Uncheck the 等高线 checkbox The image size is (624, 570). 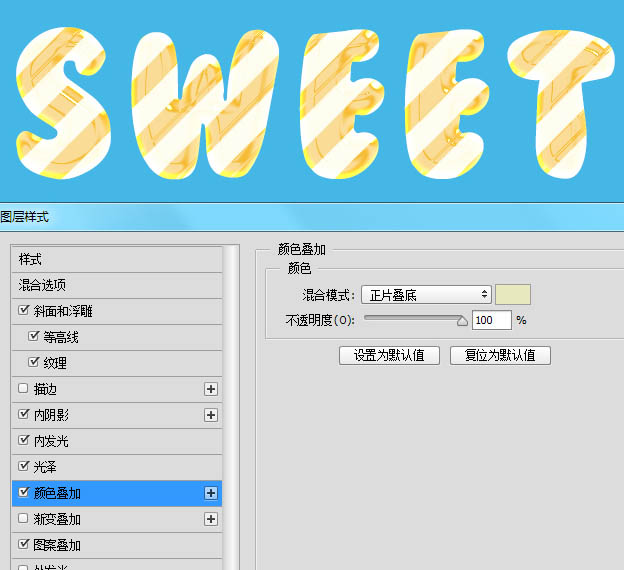(x=34, y=336)
